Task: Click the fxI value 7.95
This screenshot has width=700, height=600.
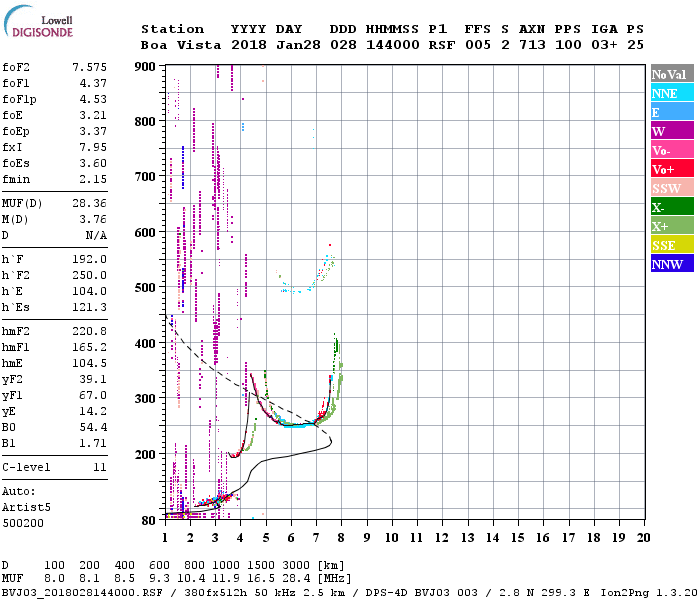Action: coord(93,148)
